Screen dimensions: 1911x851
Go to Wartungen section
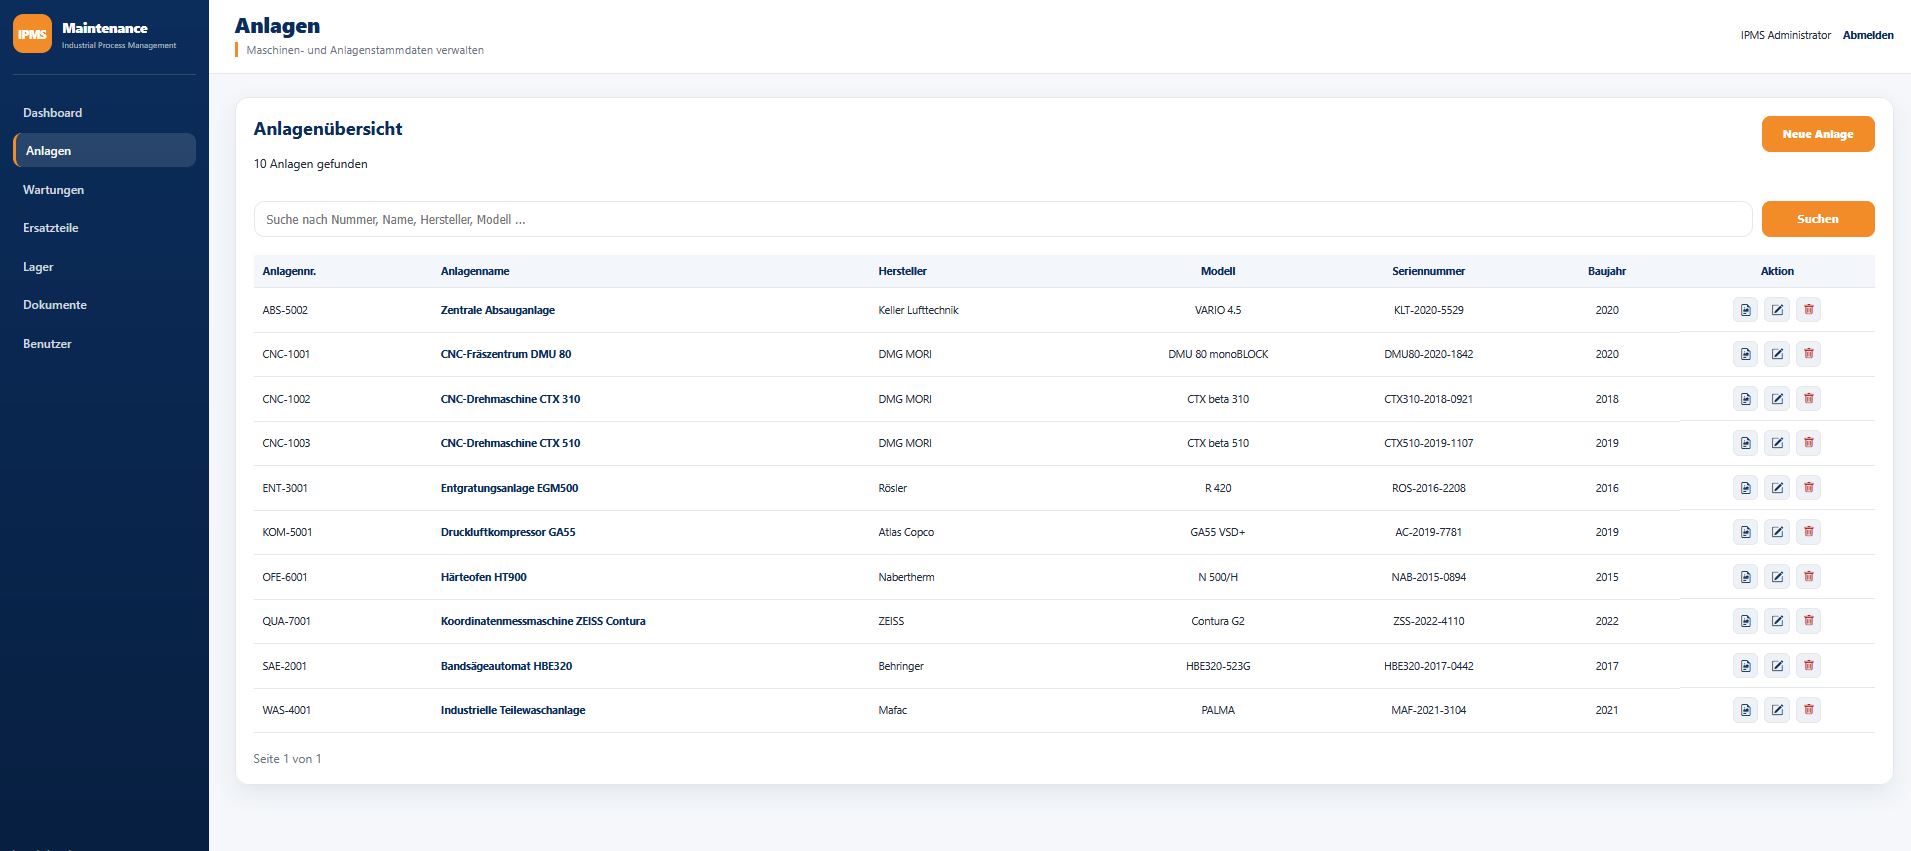point(104,190)
